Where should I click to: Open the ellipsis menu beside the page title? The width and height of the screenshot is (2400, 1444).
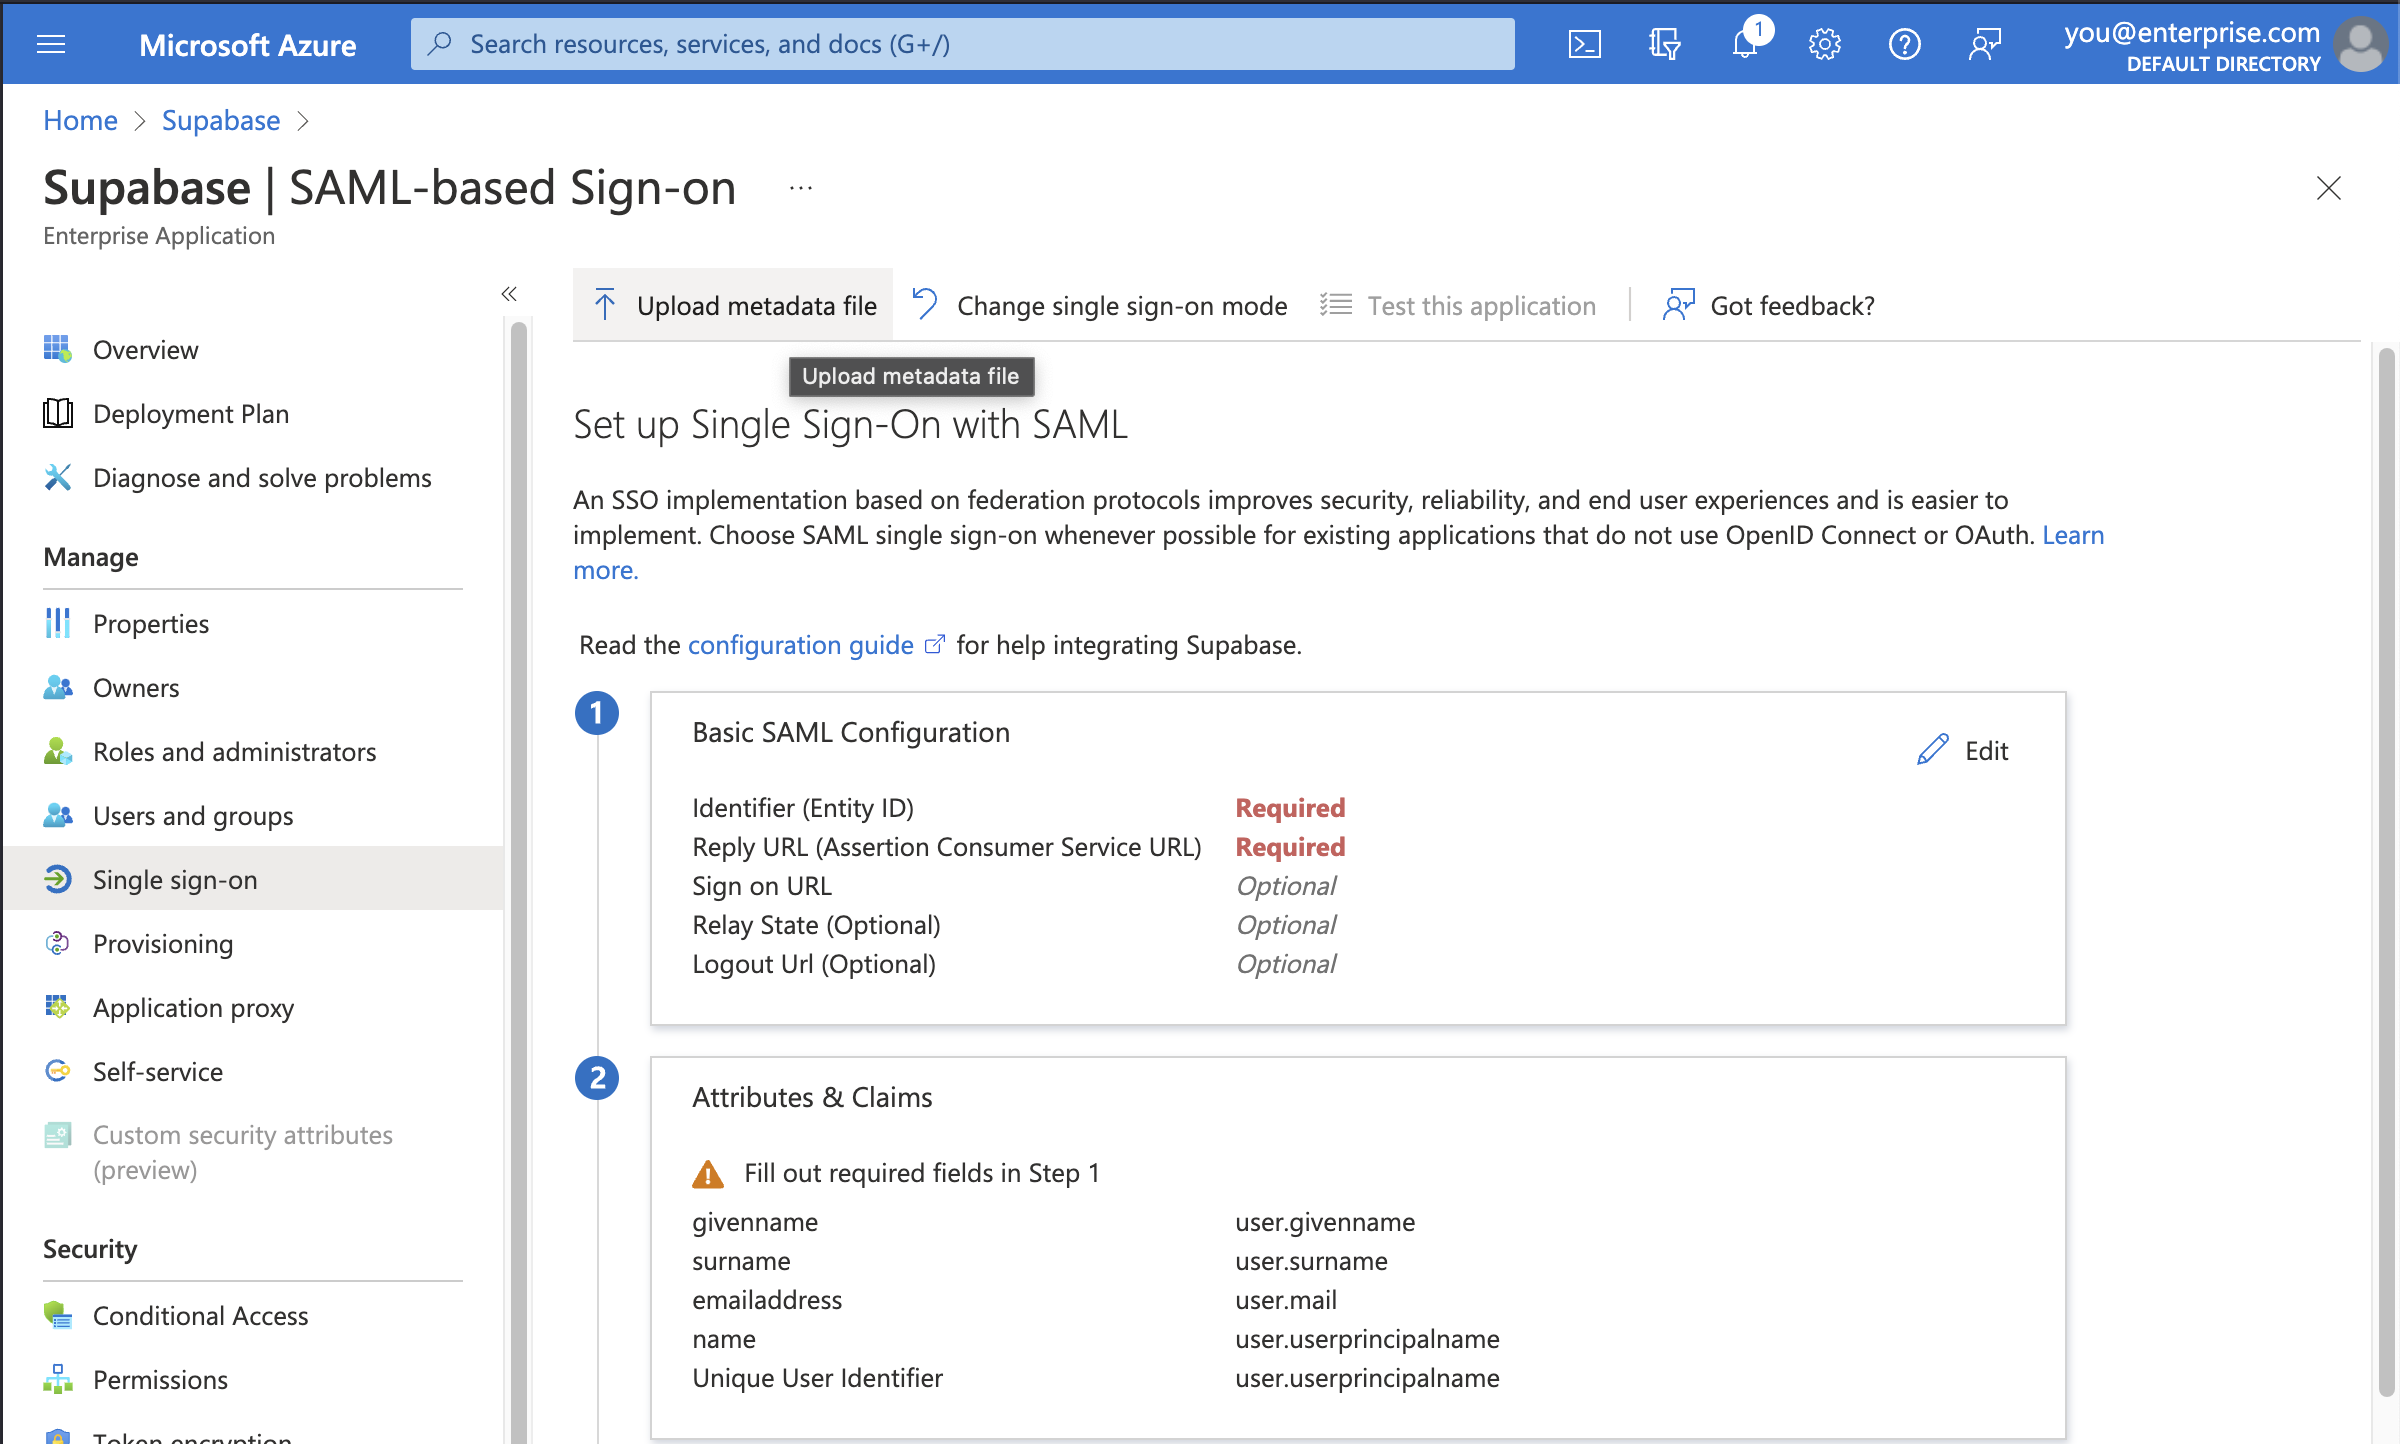(799, 187)
